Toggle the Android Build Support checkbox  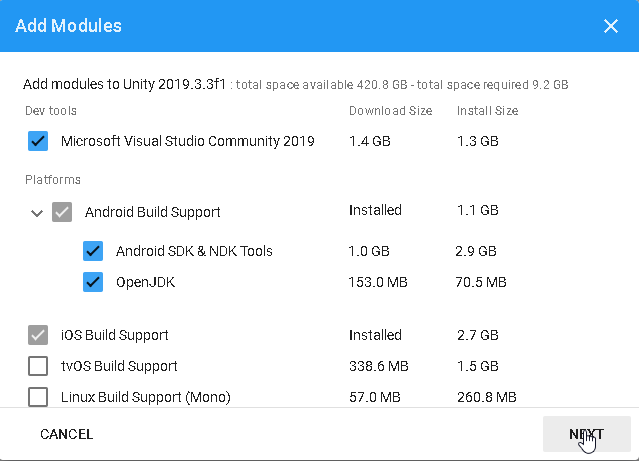(62, 212)
